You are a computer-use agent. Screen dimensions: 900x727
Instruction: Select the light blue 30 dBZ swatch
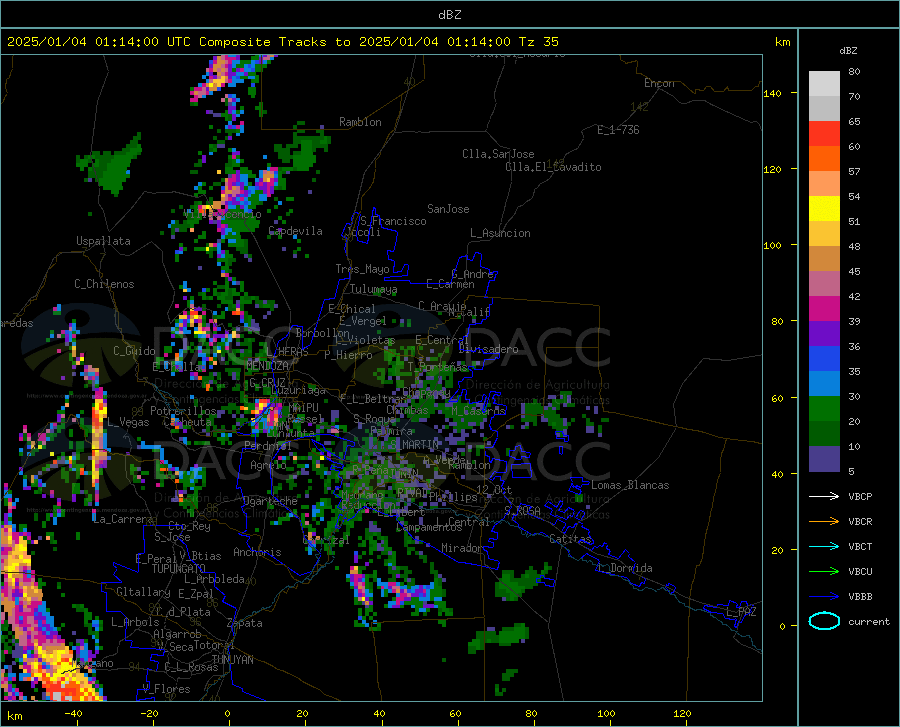tap(824, 384)
